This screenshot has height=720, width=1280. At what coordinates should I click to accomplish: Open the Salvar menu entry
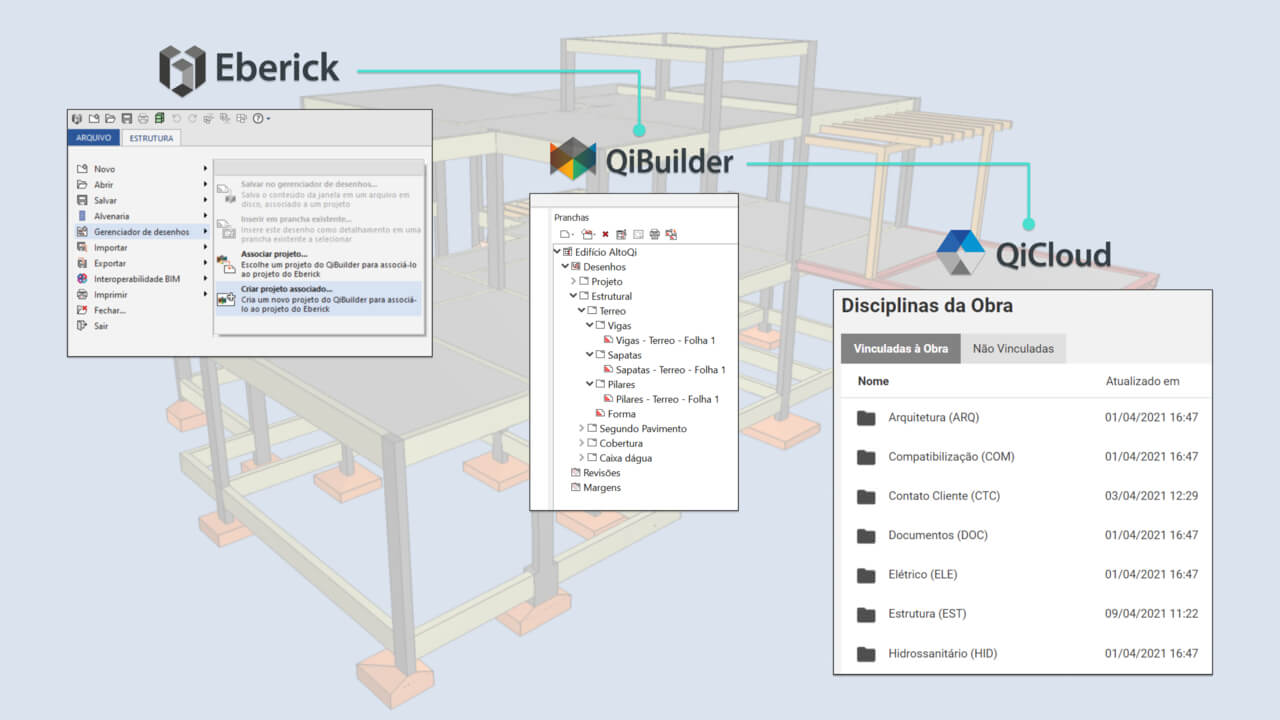click(x=144, y=200)
